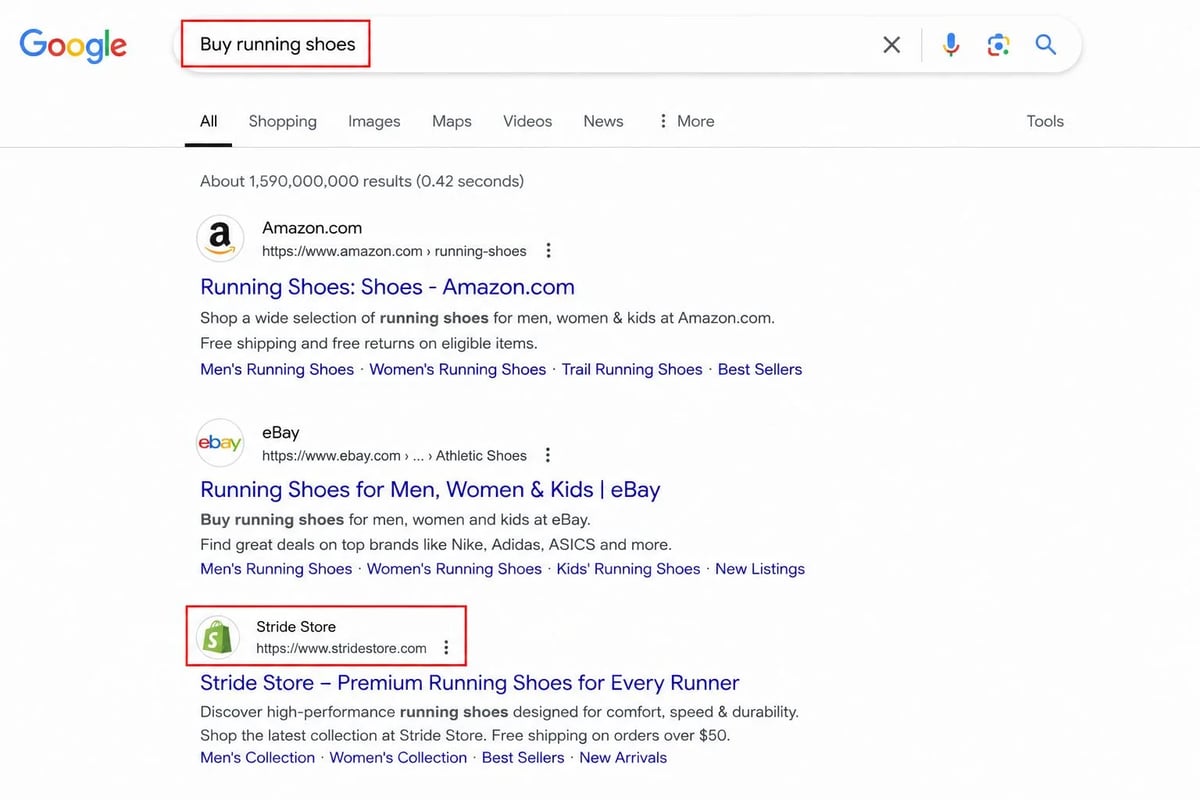This screenshot has height=800, width=1200.
Task: Click the Amazon favicon
Action: 220,239
